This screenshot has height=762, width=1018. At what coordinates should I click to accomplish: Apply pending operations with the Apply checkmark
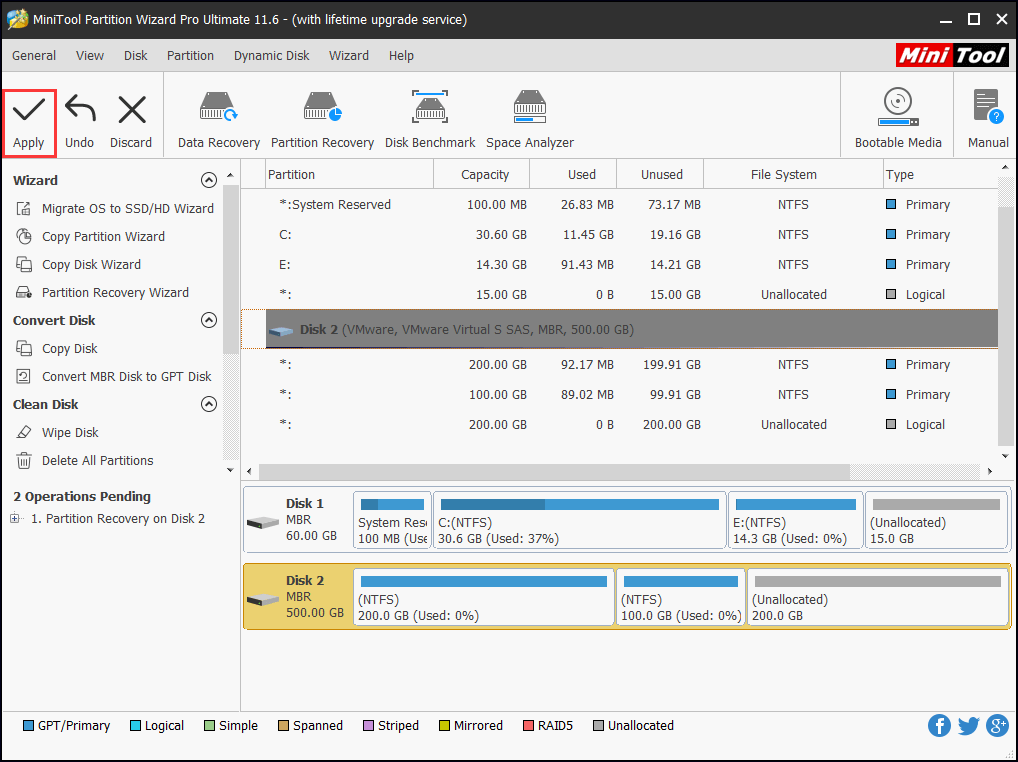pos(29,123)
